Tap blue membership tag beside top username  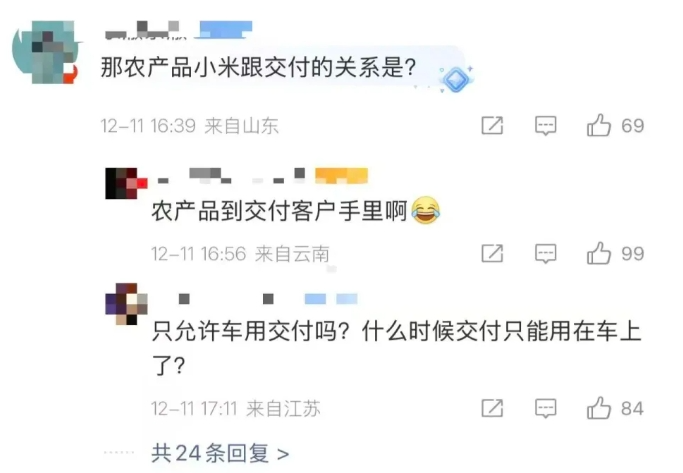[224, 30]
